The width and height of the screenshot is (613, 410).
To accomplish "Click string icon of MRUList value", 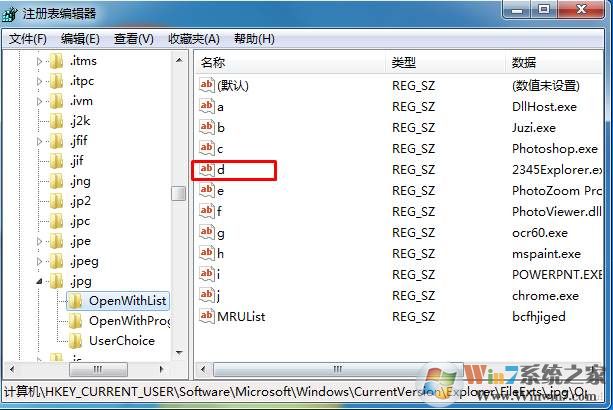I will click(206, 316).
